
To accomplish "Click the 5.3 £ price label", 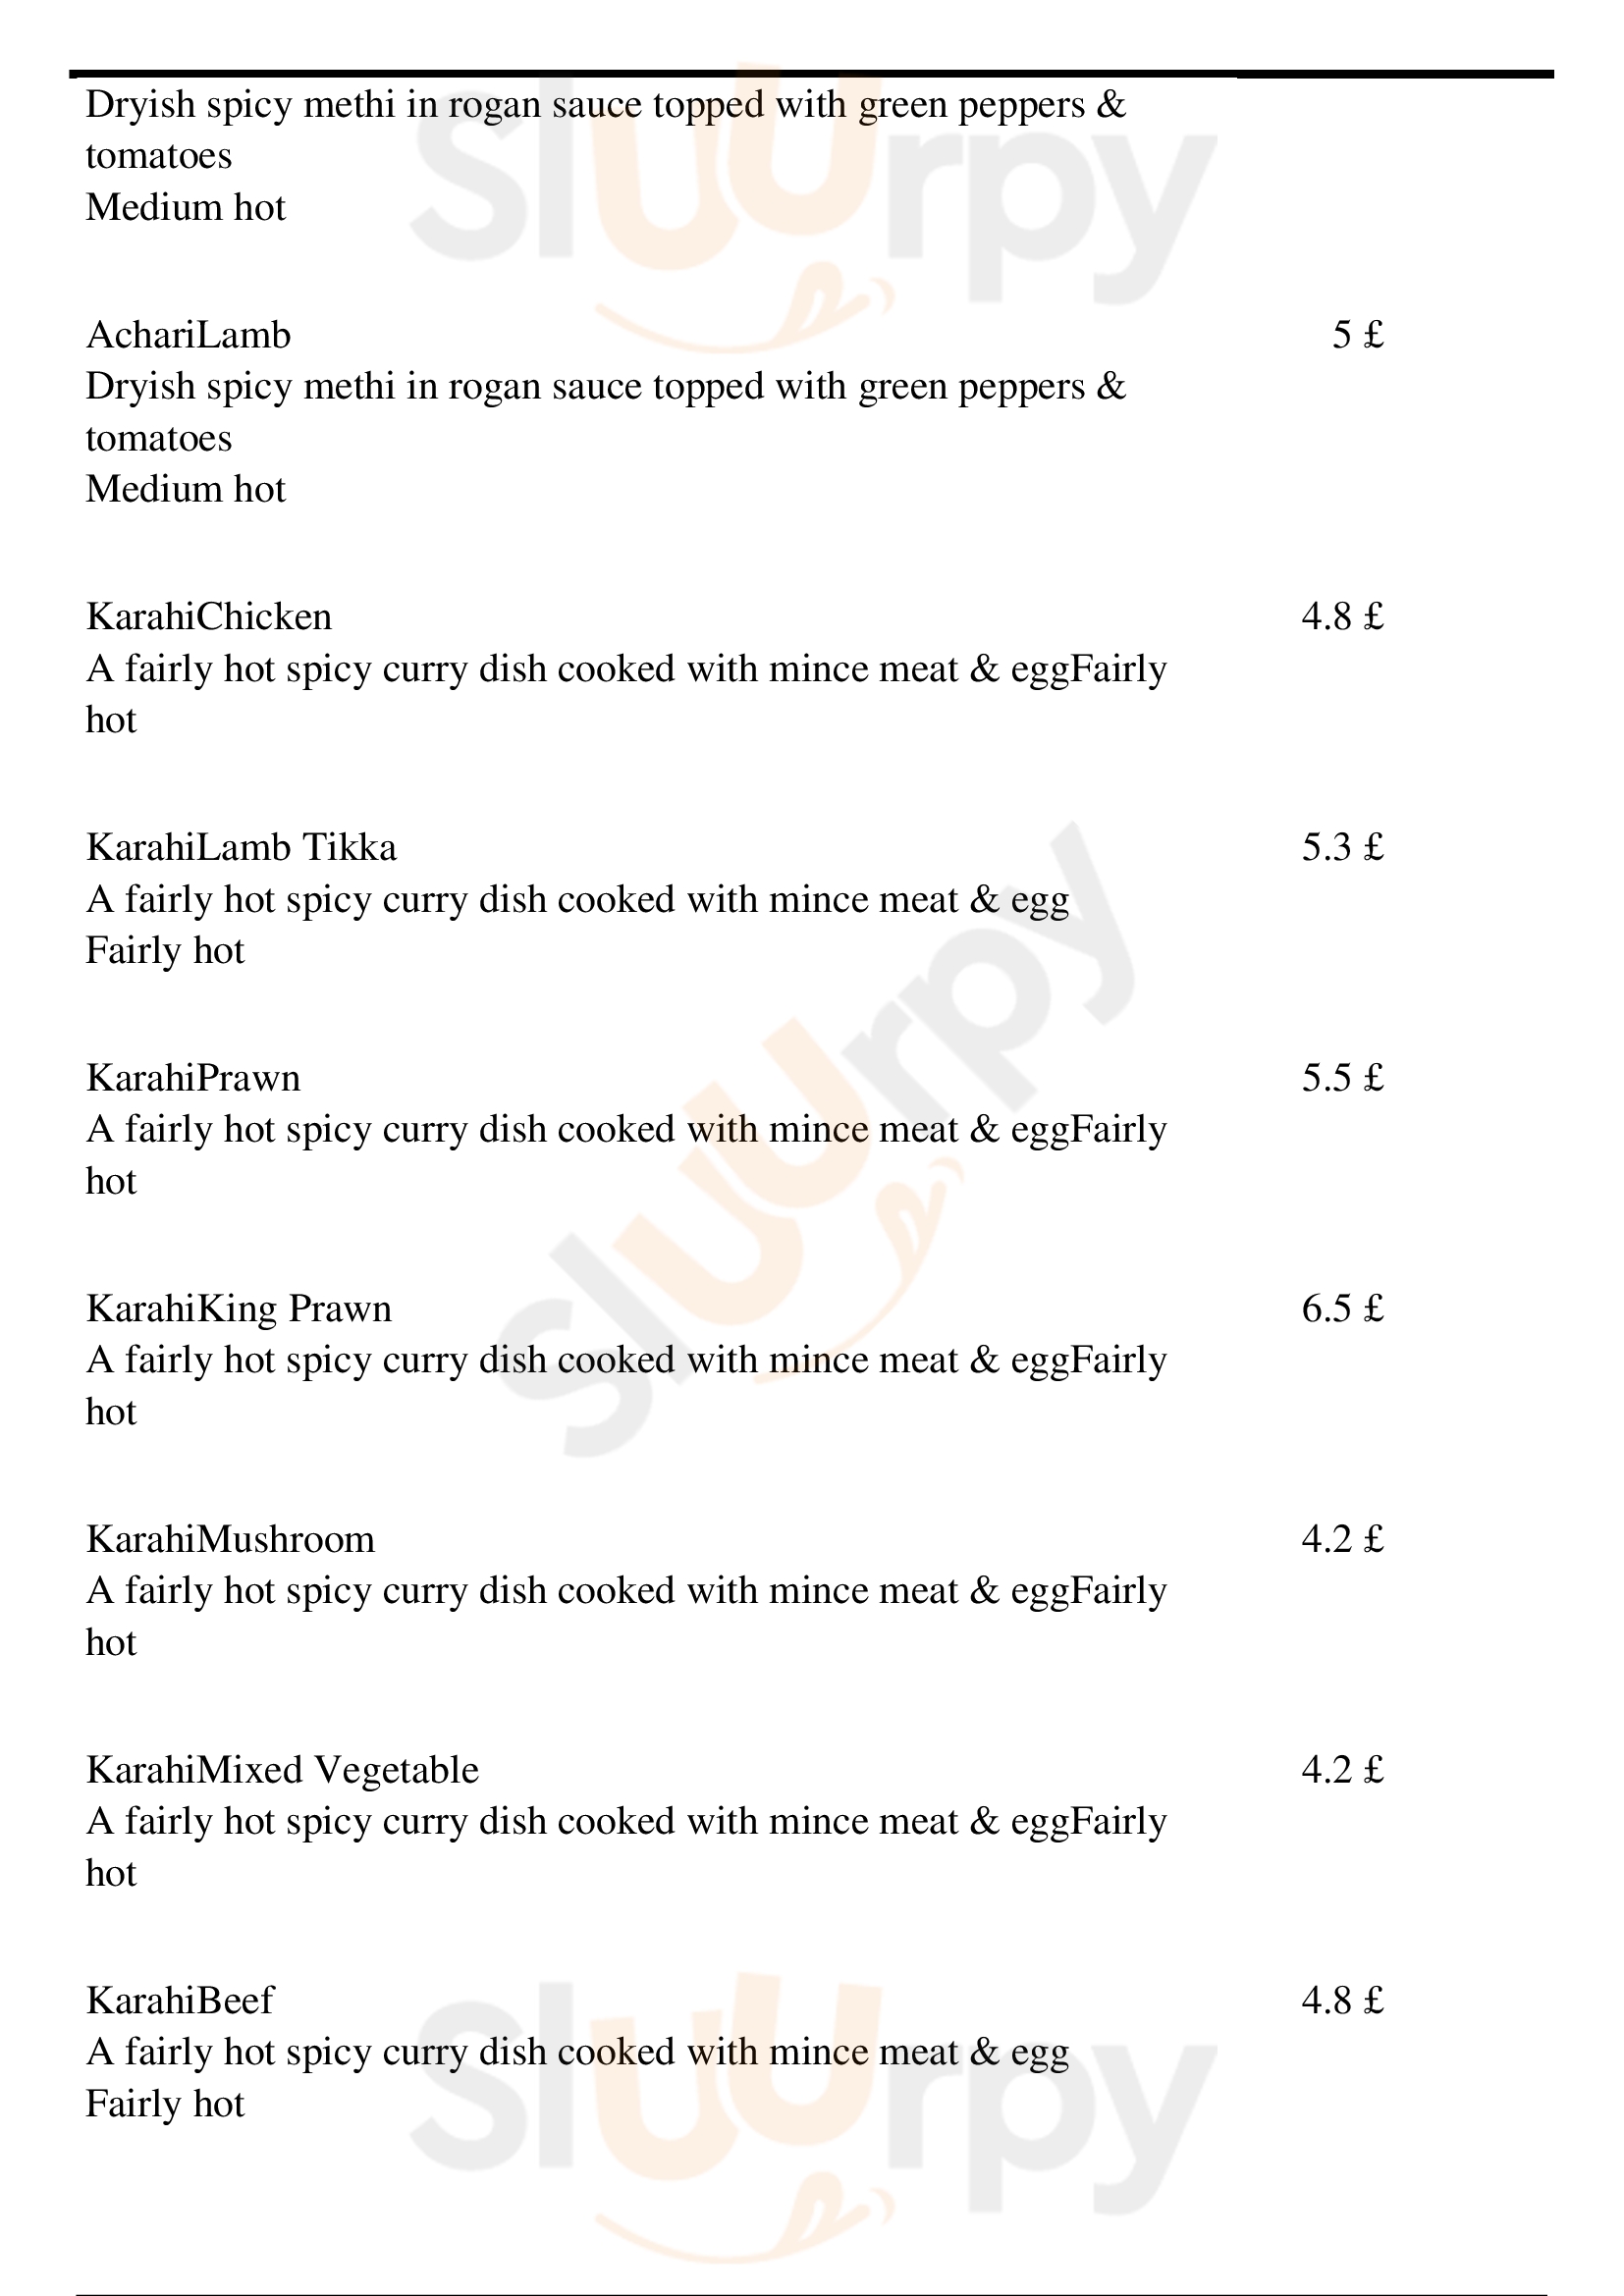I will (x=1342, y=848).
